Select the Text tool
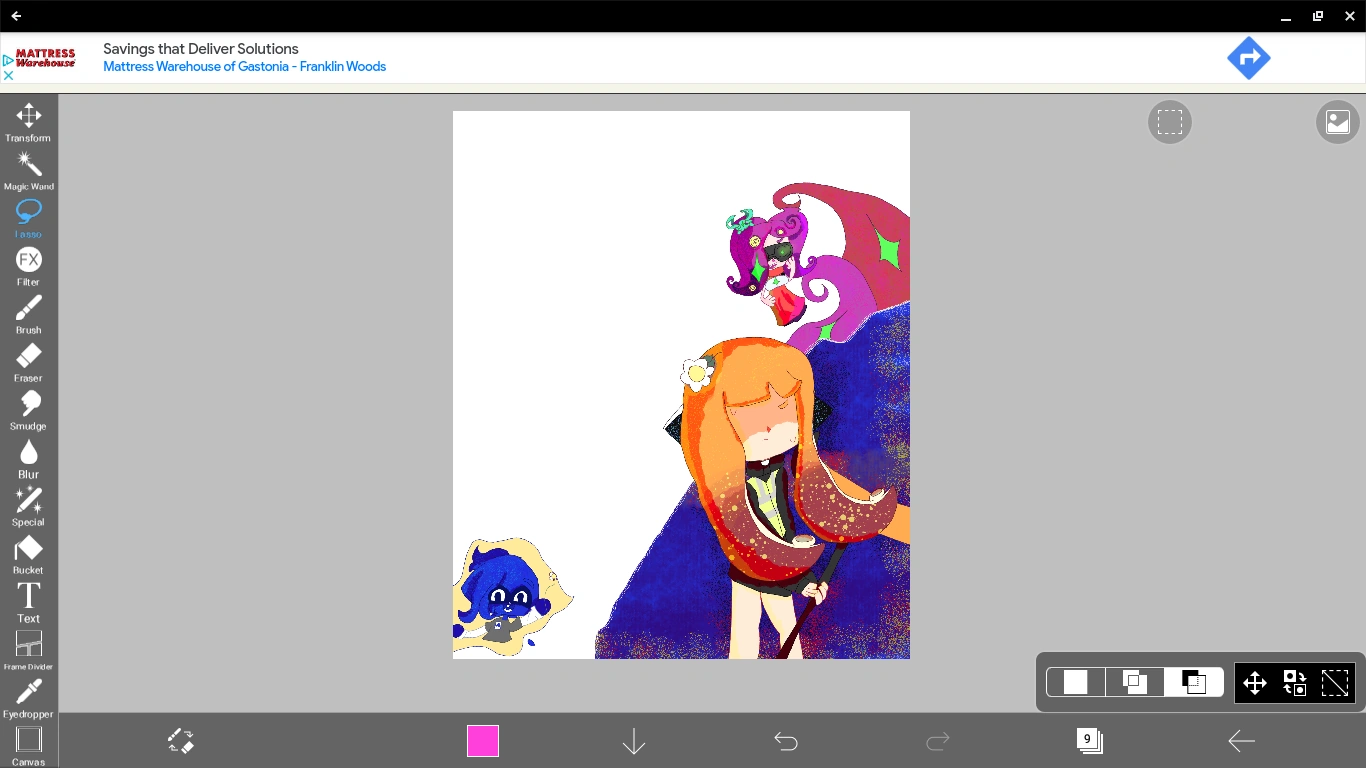 click(x=27, y=599)
